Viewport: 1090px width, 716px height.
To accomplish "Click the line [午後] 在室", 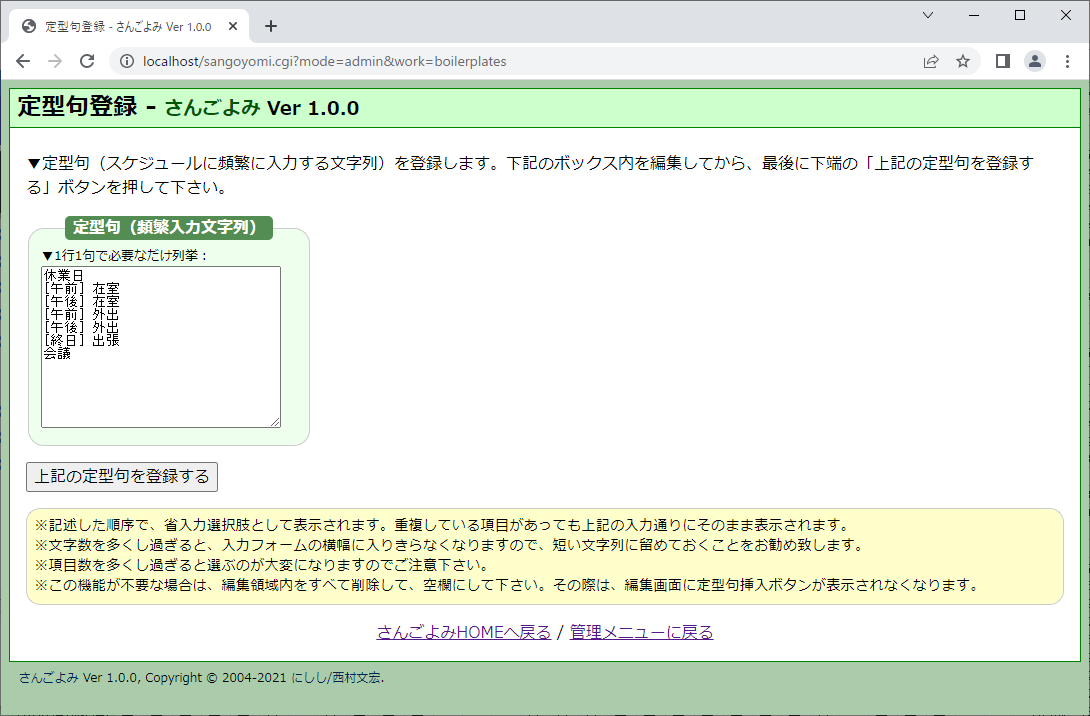I will (x=81, y=301).
